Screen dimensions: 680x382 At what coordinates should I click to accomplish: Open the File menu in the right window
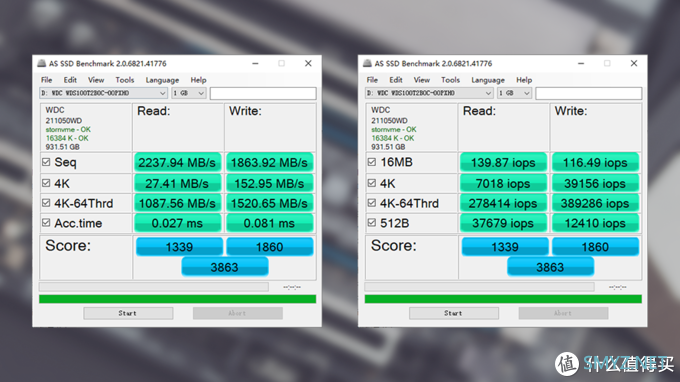click(372, 80)
